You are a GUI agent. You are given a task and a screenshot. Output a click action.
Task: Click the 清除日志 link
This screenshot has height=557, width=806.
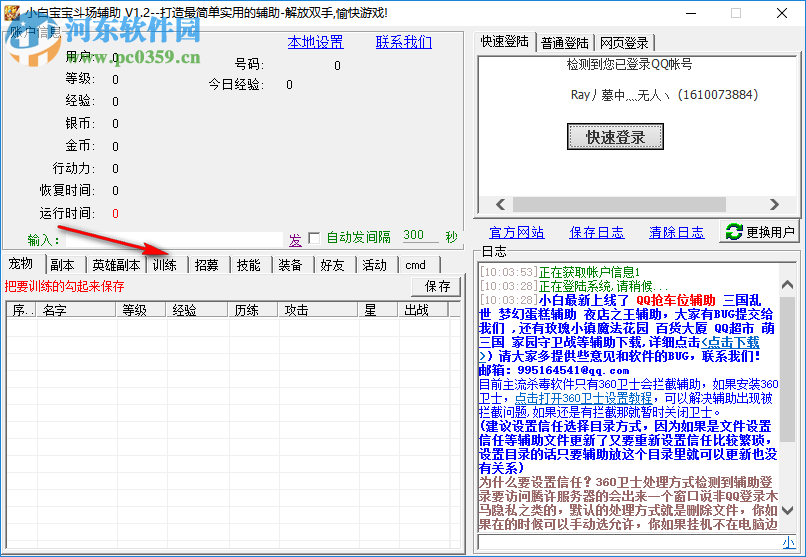click(x=676, y=233)
